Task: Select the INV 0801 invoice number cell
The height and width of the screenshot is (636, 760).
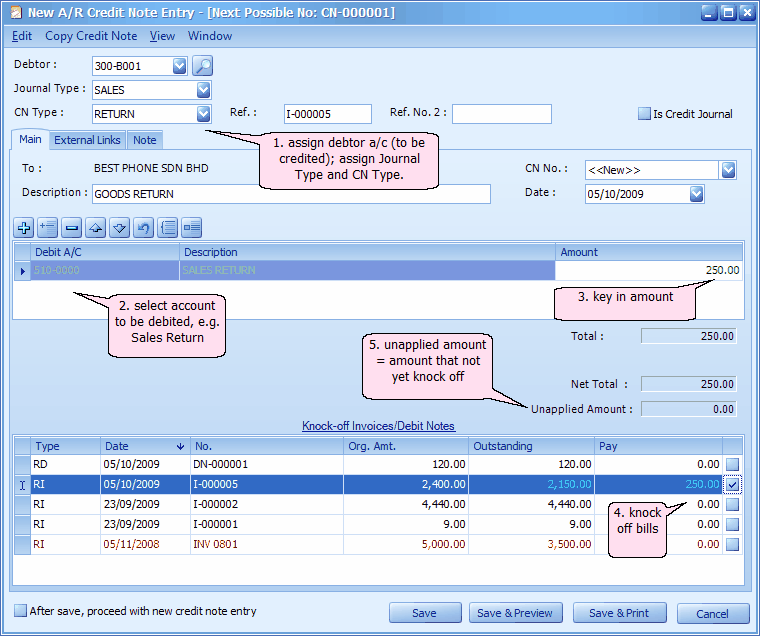Action: (x=267, y=544)
